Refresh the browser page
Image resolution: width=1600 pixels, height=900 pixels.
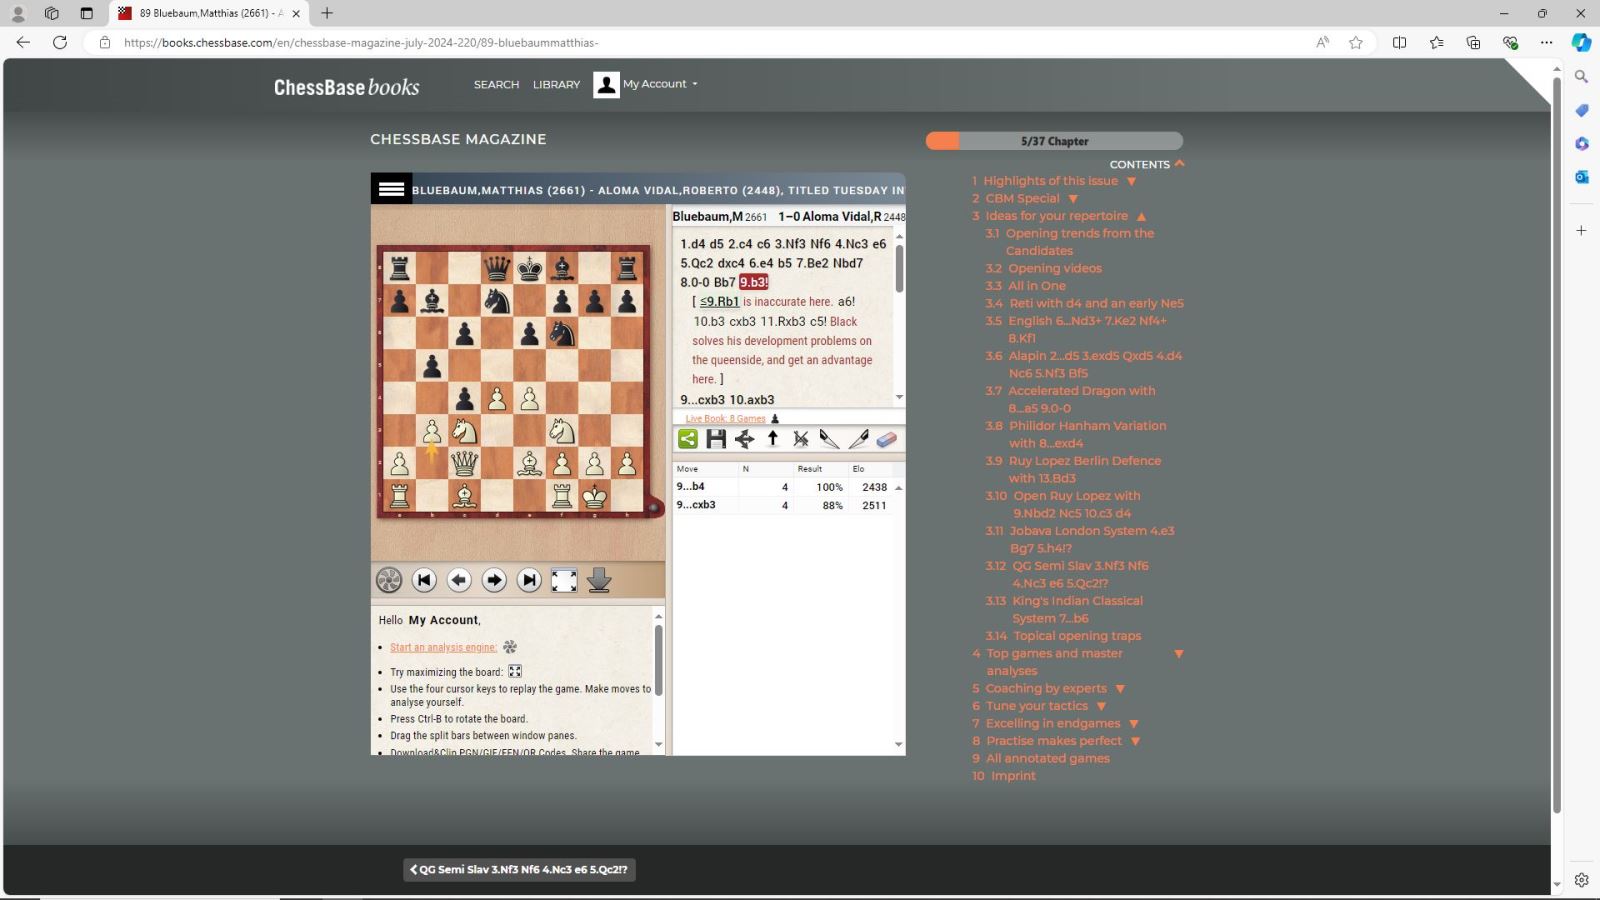click(x=60, y=42)
